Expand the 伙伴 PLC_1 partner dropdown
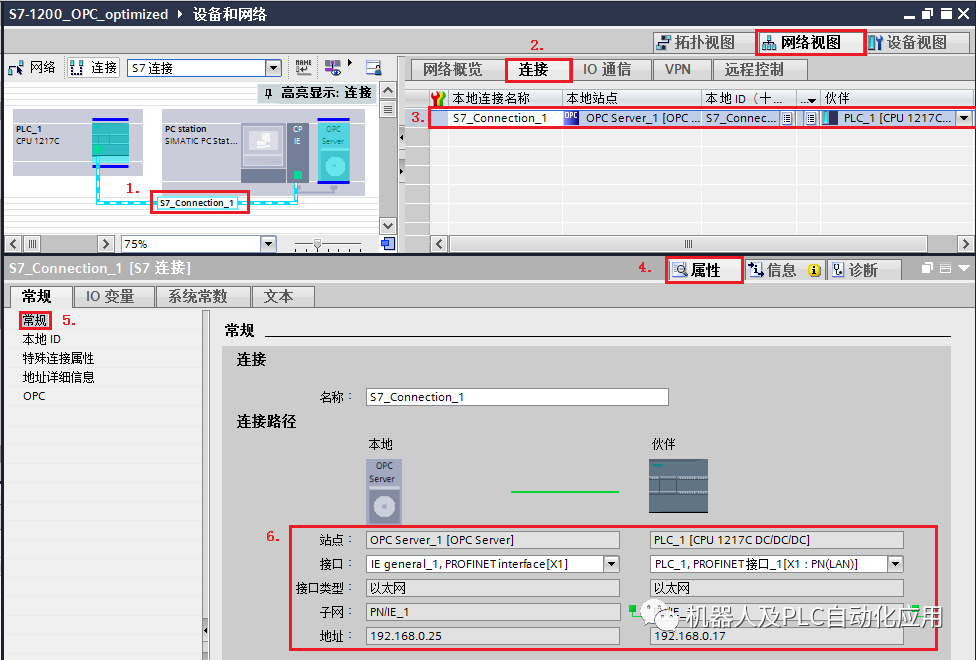The image size is (976, 660). 966,118
